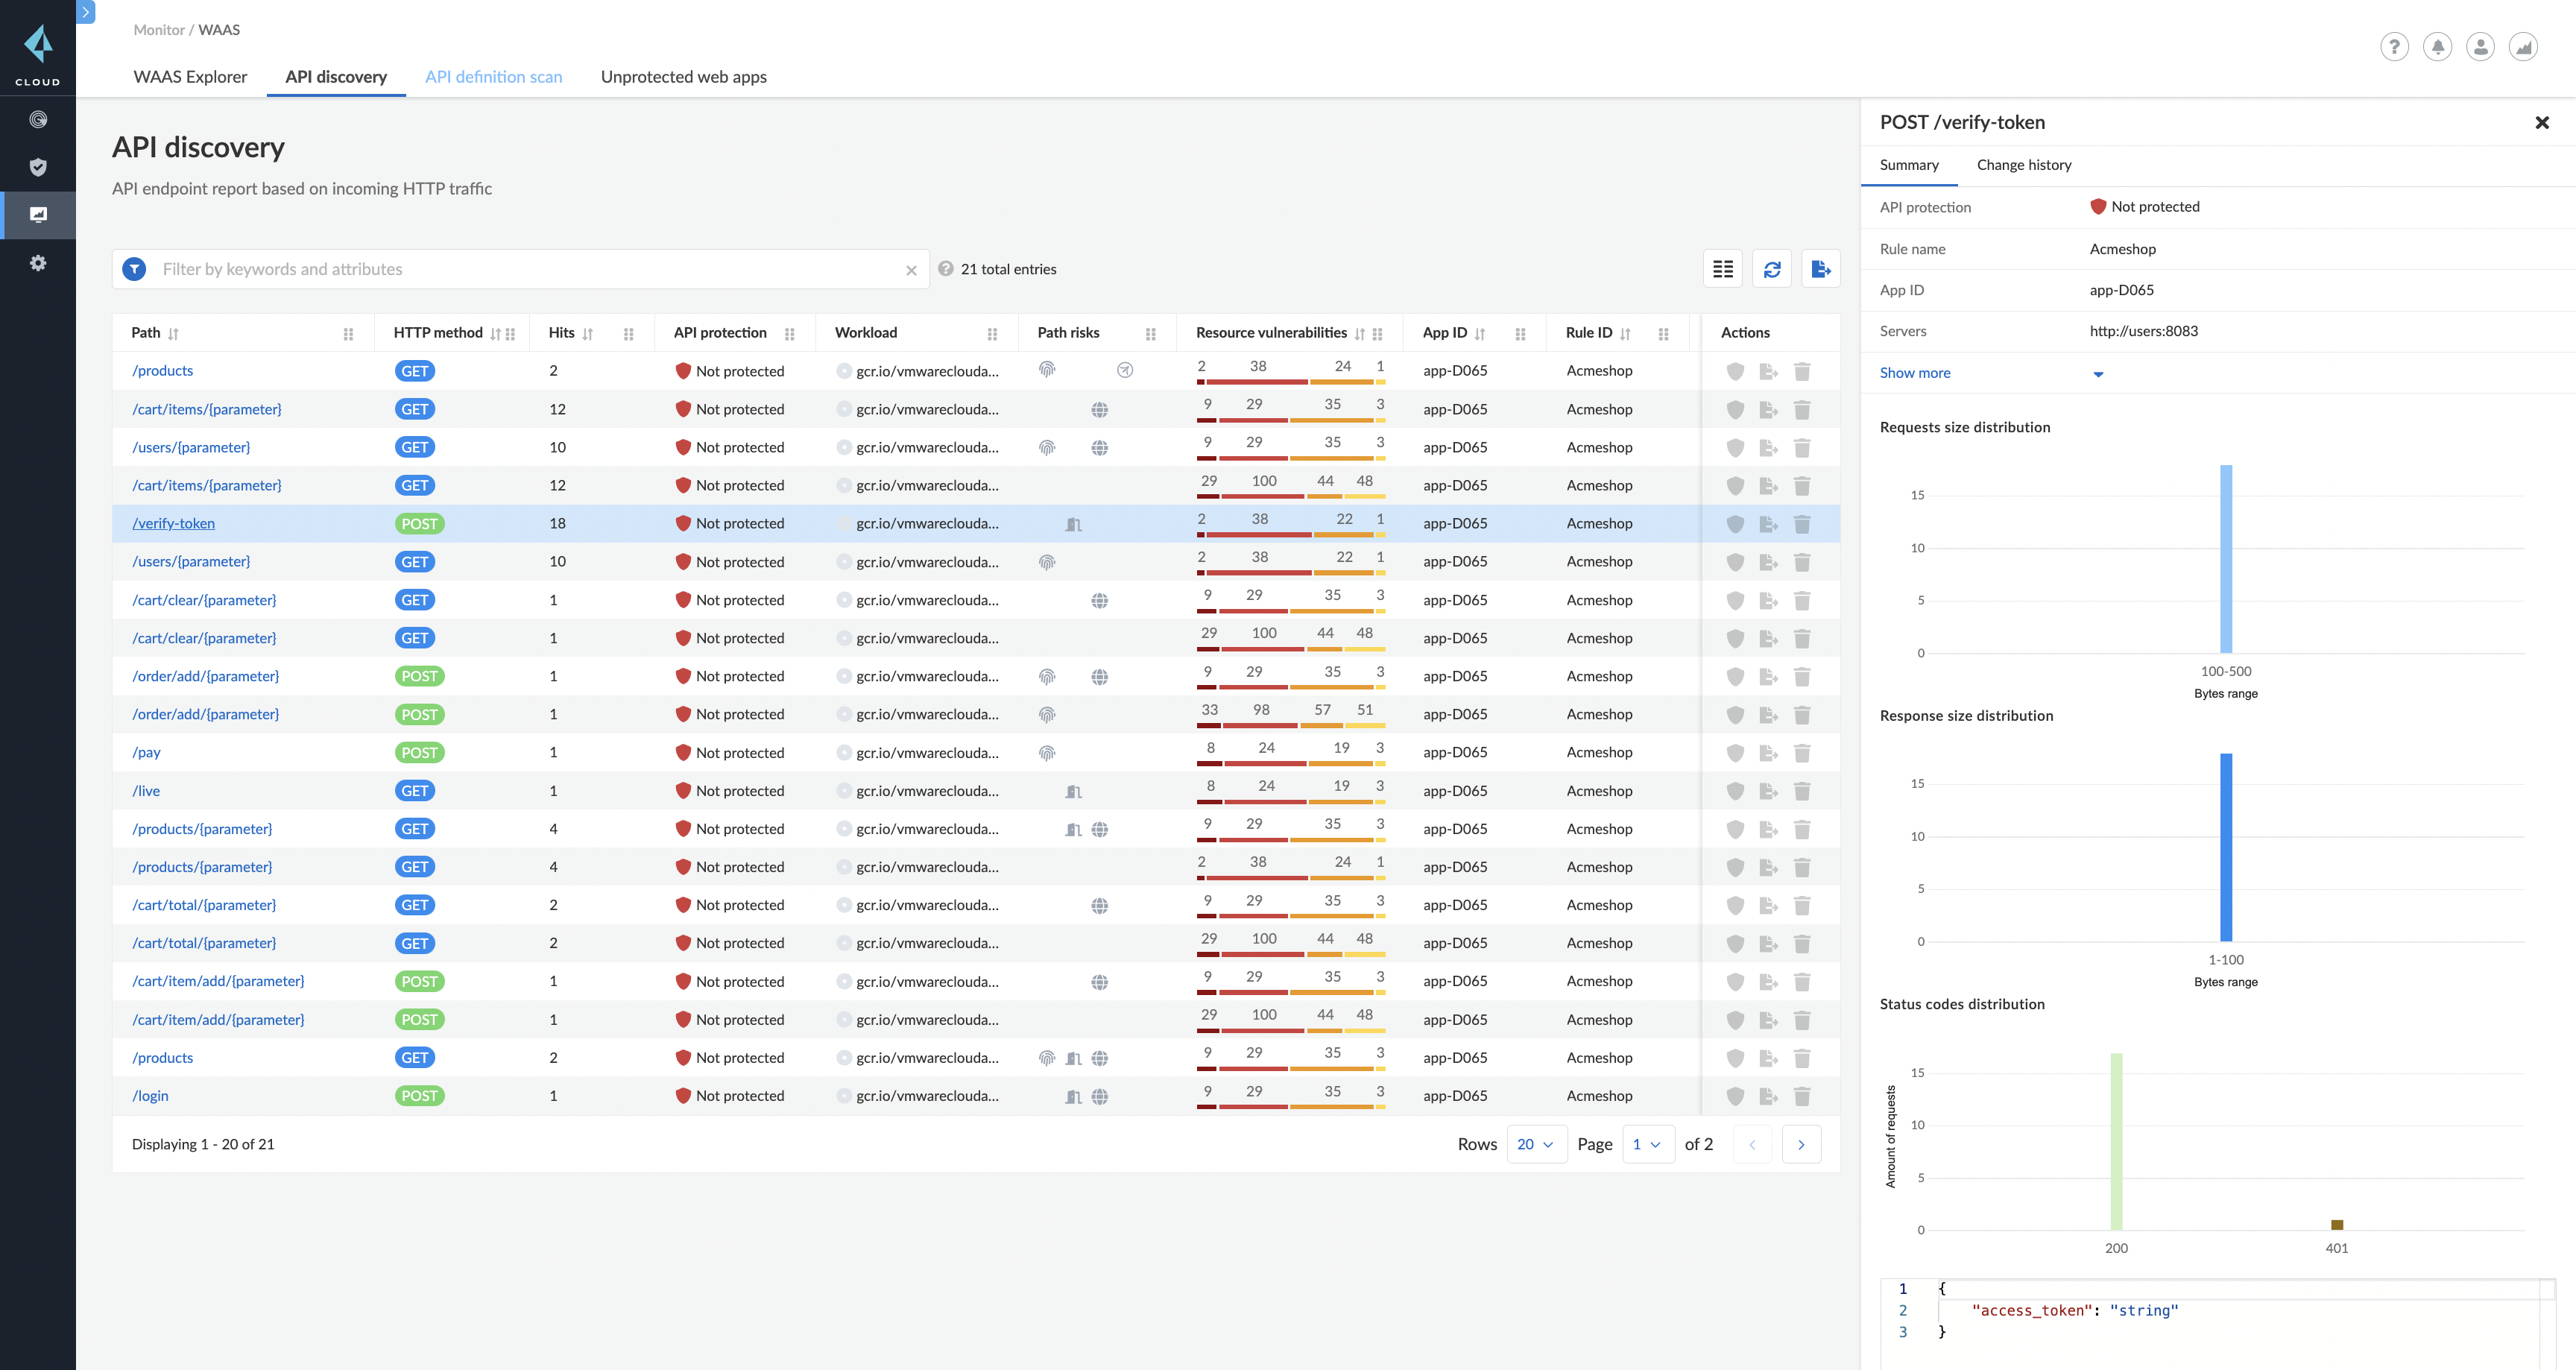Image resolution: width=2576 pixels, height=1370 pixels.
Task: Delete the /pay row with trash icon
Action: [1802, 753]
